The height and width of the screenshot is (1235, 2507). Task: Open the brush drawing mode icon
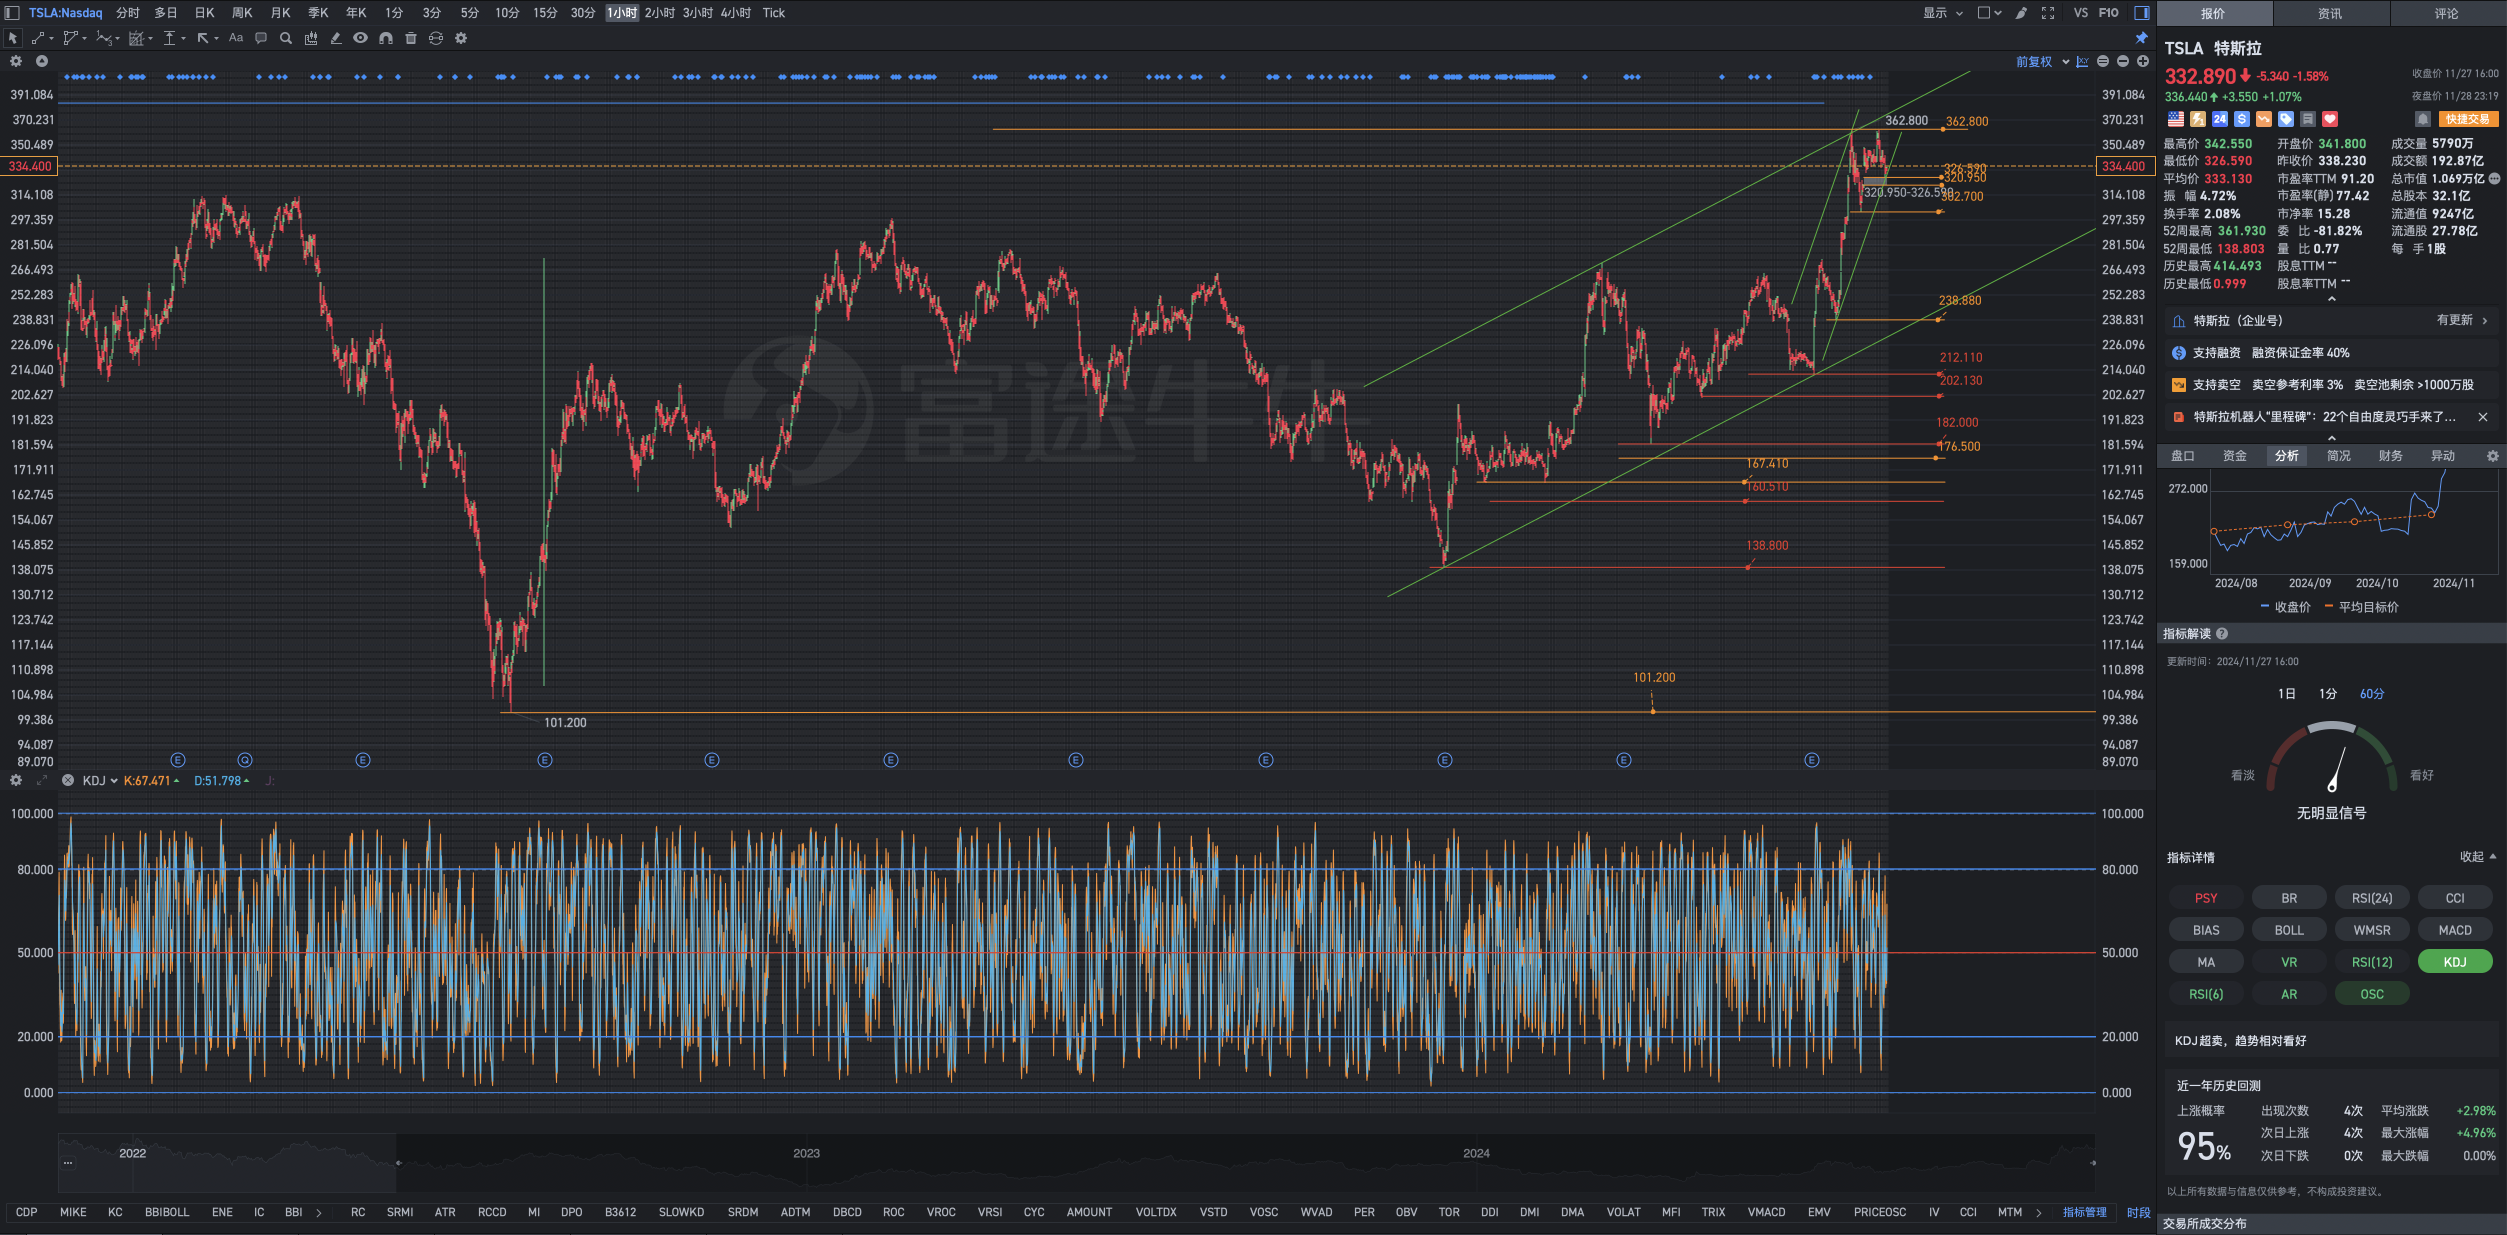[2021, 13]
